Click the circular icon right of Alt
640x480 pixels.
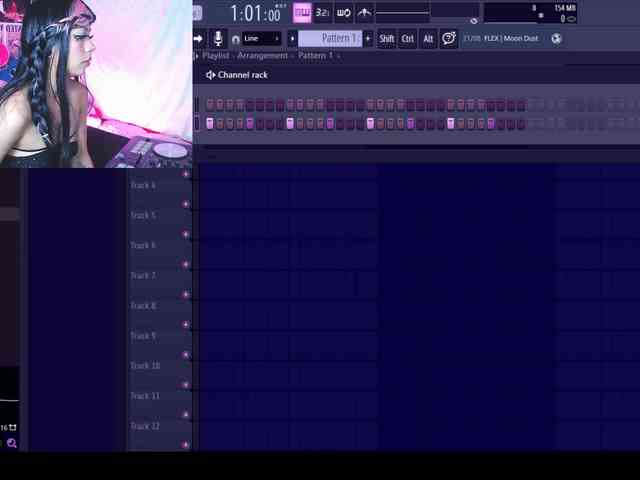pos(448,39)
